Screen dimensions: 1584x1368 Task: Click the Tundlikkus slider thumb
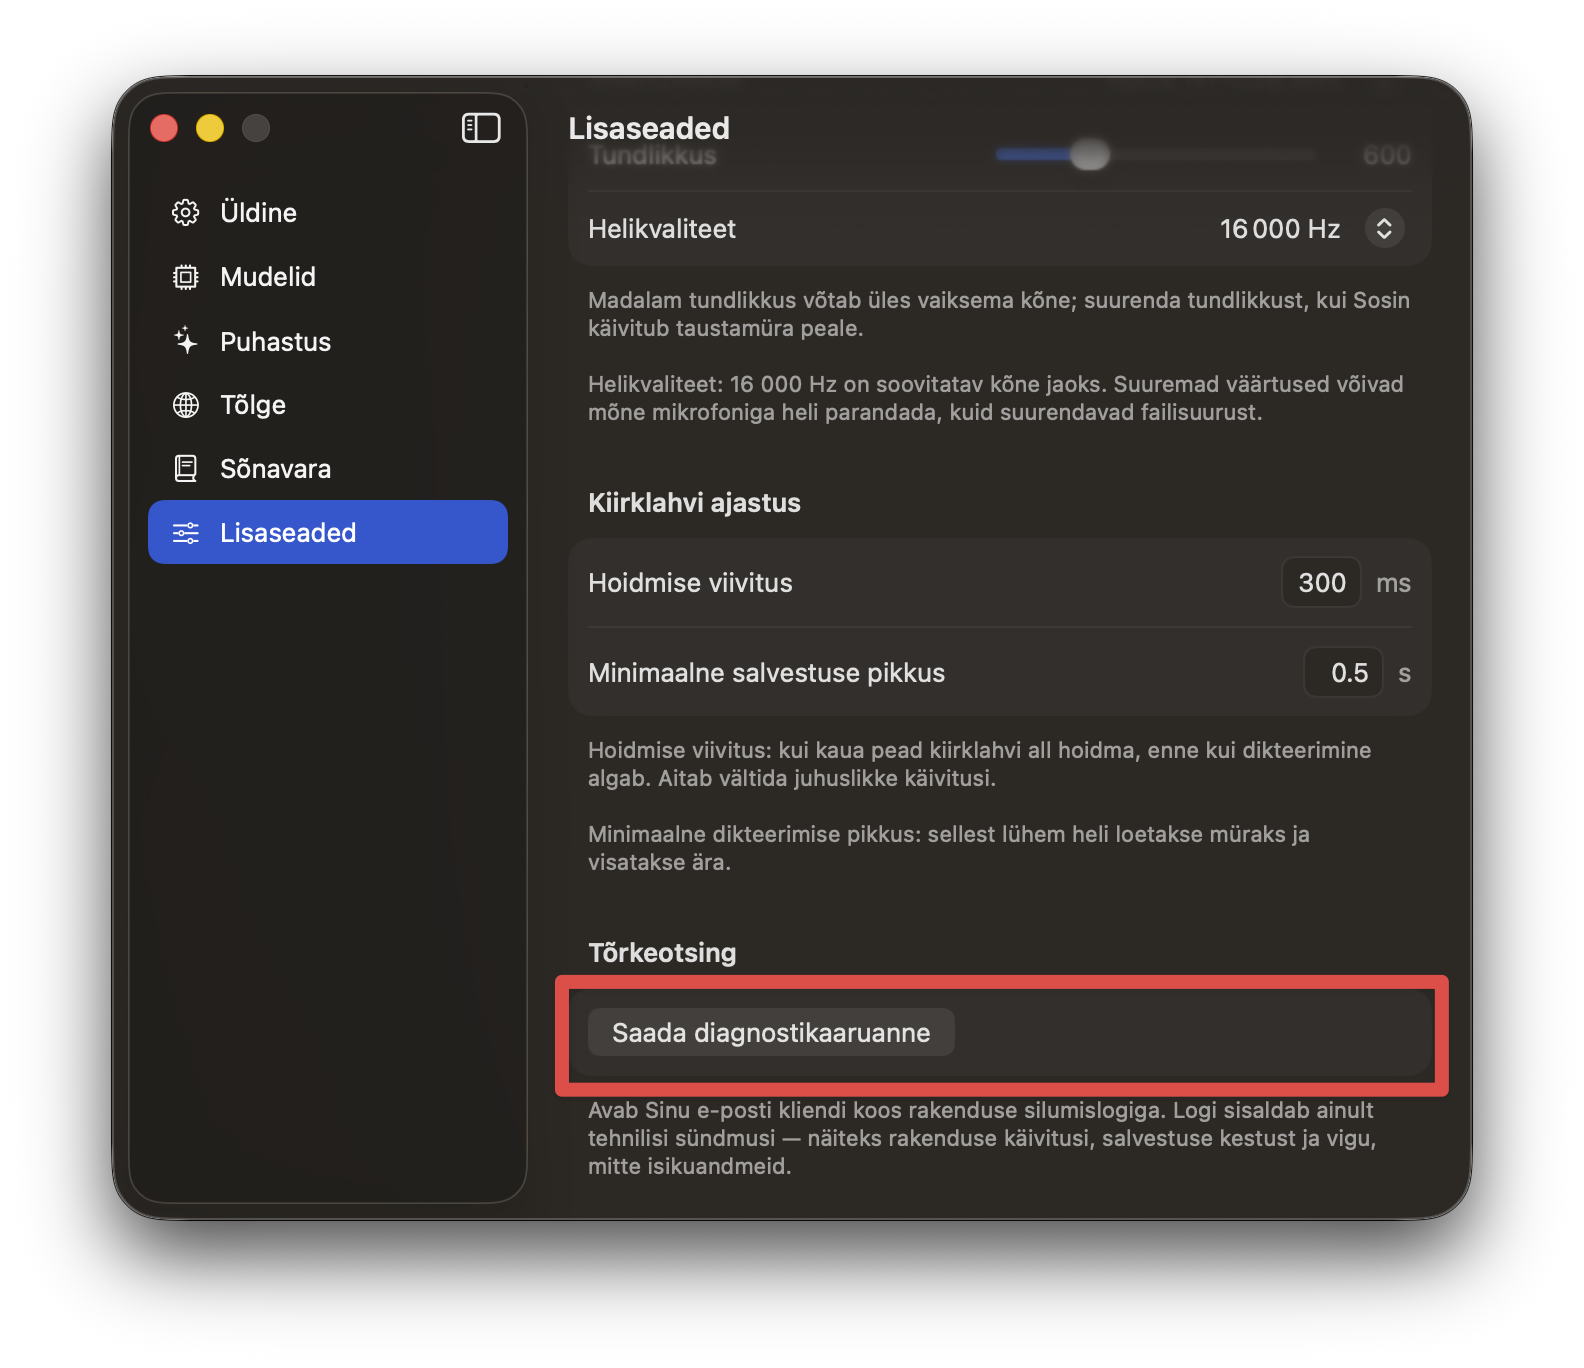click(x=1090, y=155)
